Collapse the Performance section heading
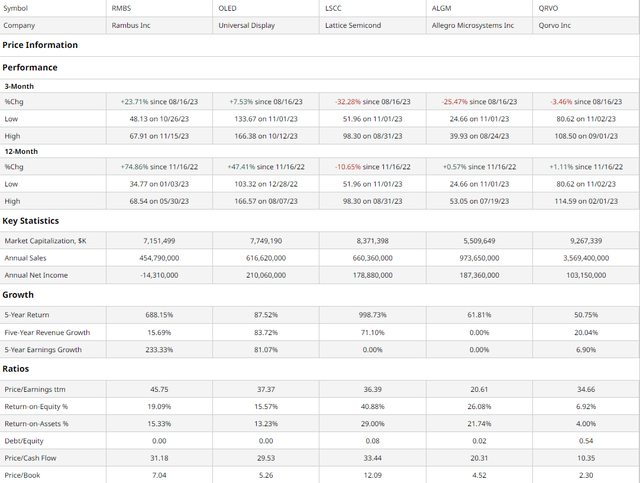The image size is (640, 483). [30, 68]
